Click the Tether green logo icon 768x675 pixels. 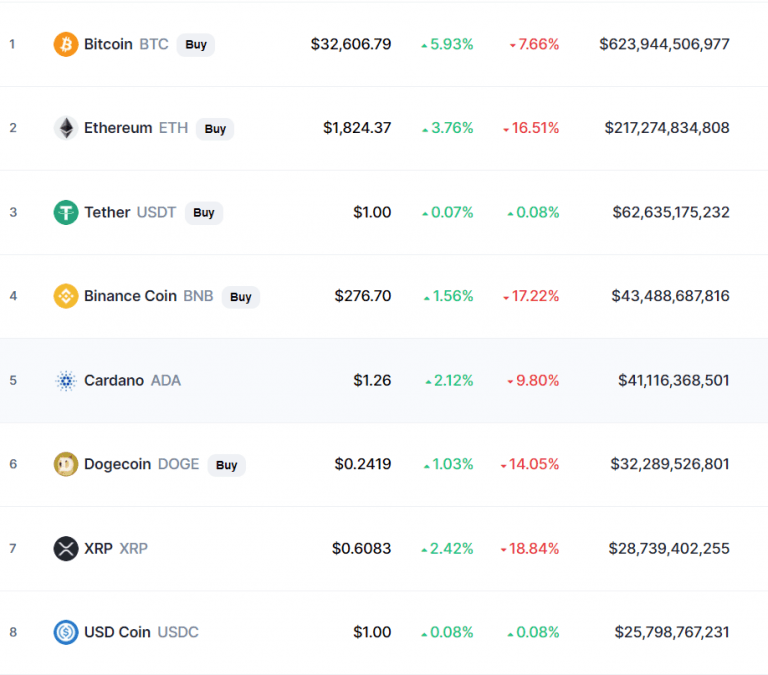(66, 213)
